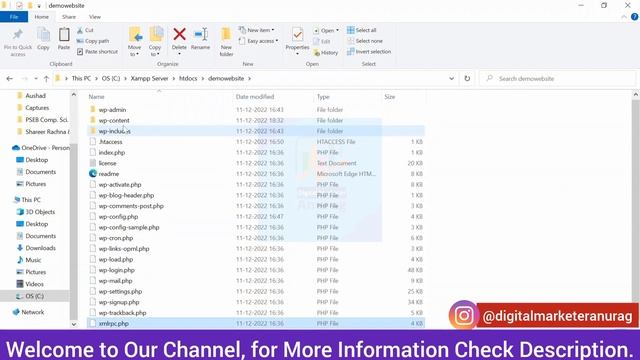This screenshot has width=640, height=360.
Task: Create a New folder from ribbon
Action: click(x=226, y=41)
